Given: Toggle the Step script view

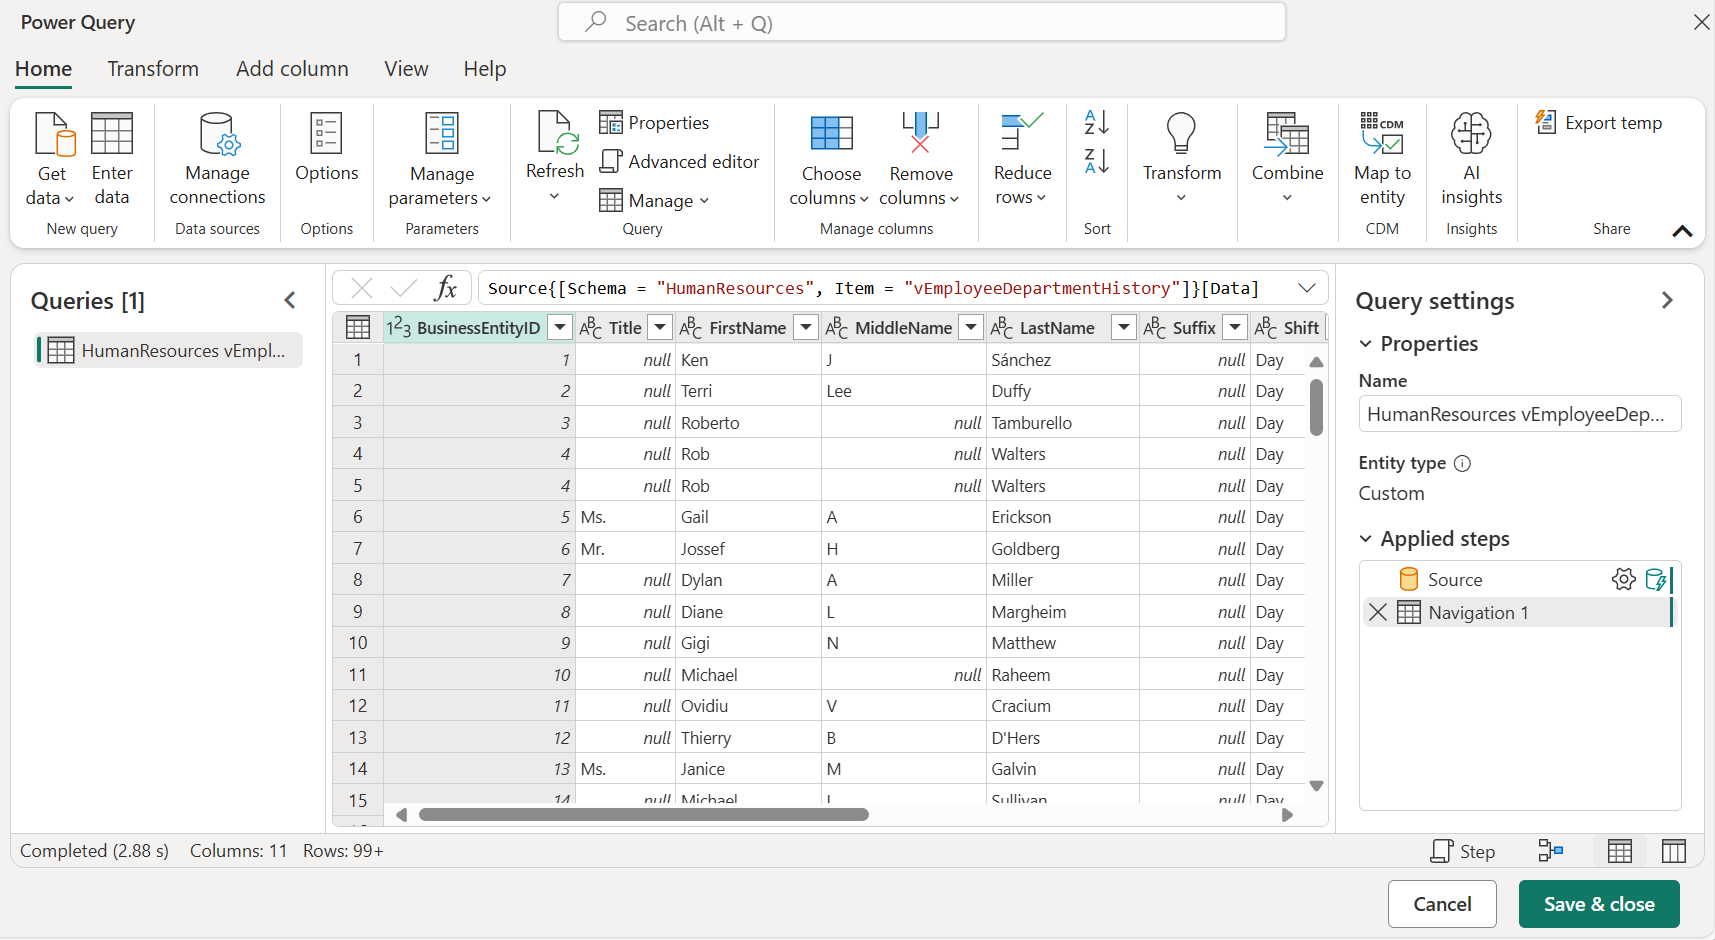Looking at the screenshot, I should [1462, 851].
